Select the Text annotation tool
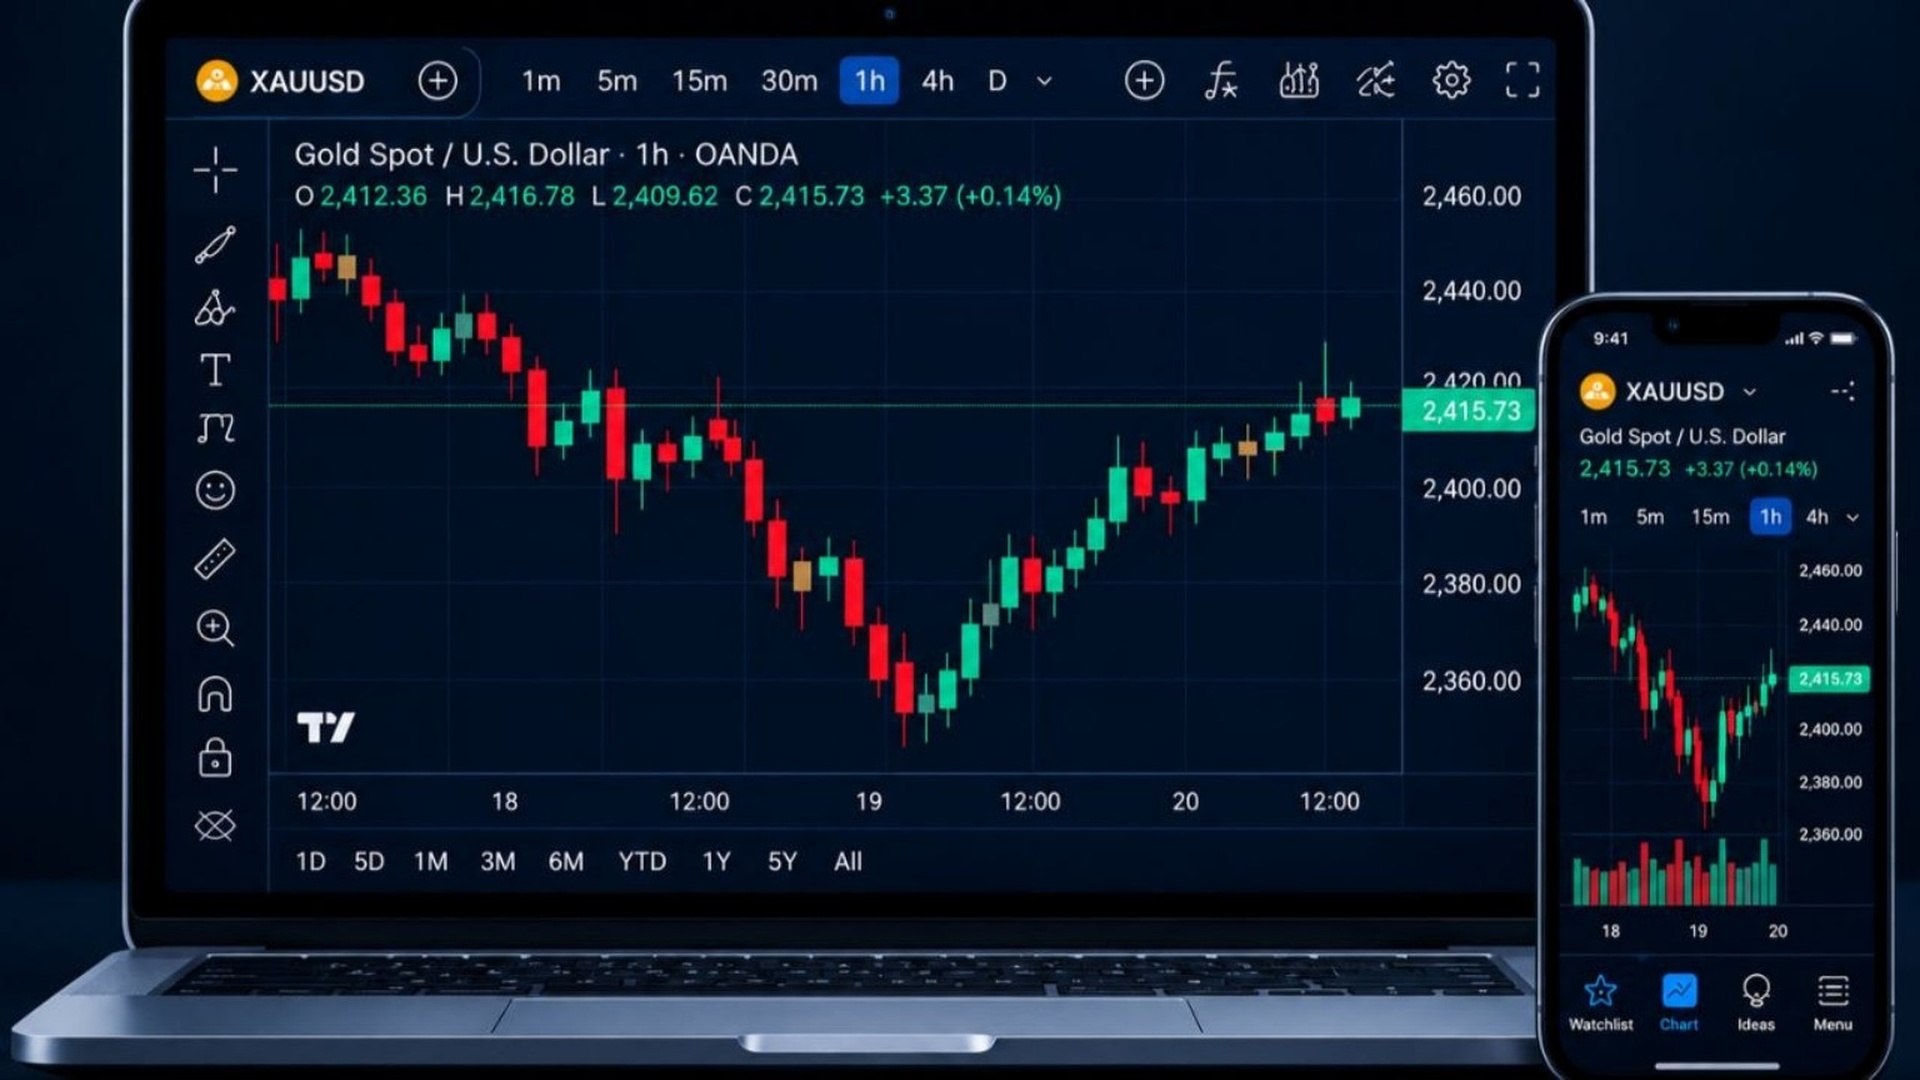The image size is (1920, 1080). (x=215, y=370)
